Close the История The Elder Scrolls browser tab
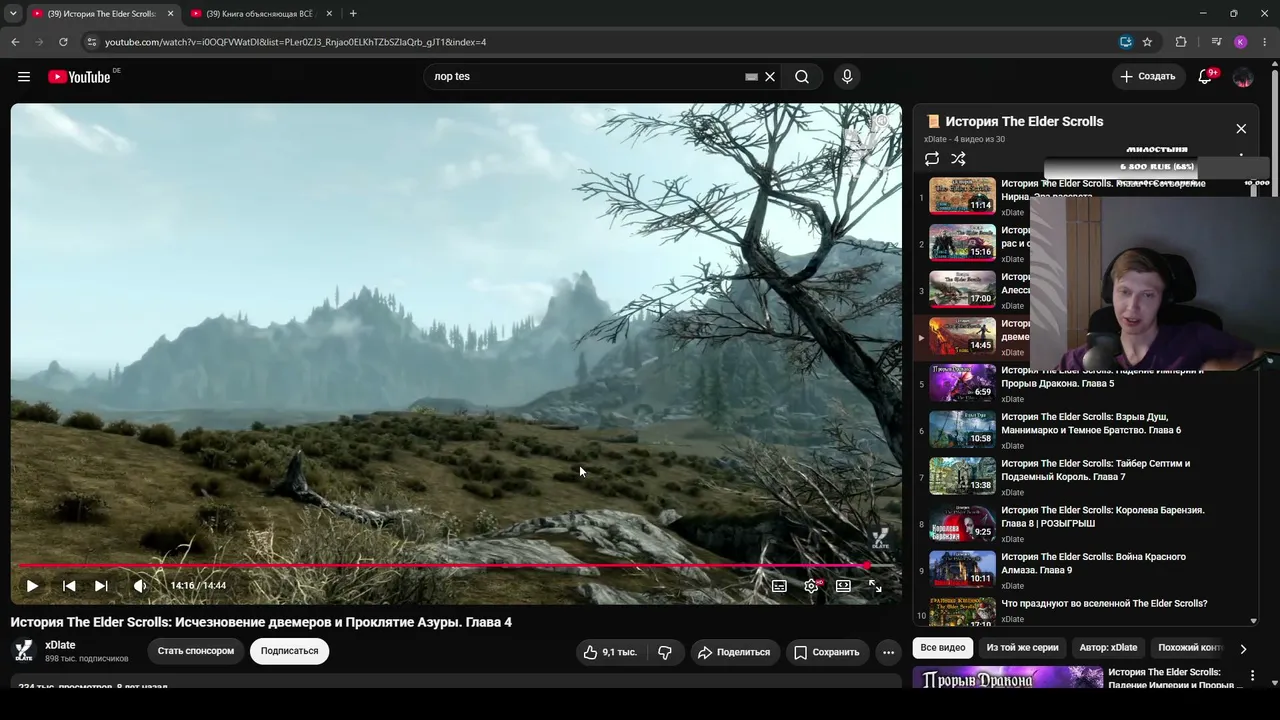1280x720 pixels. pyautogui.click(x=170, y=14)
